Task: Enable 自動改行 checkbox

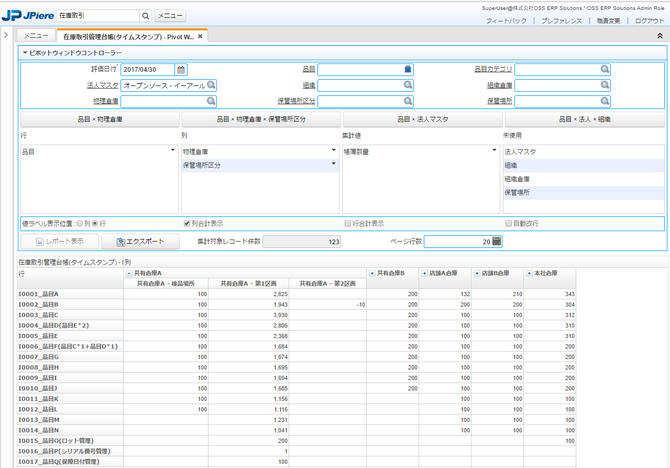Action: pos(508,224)
